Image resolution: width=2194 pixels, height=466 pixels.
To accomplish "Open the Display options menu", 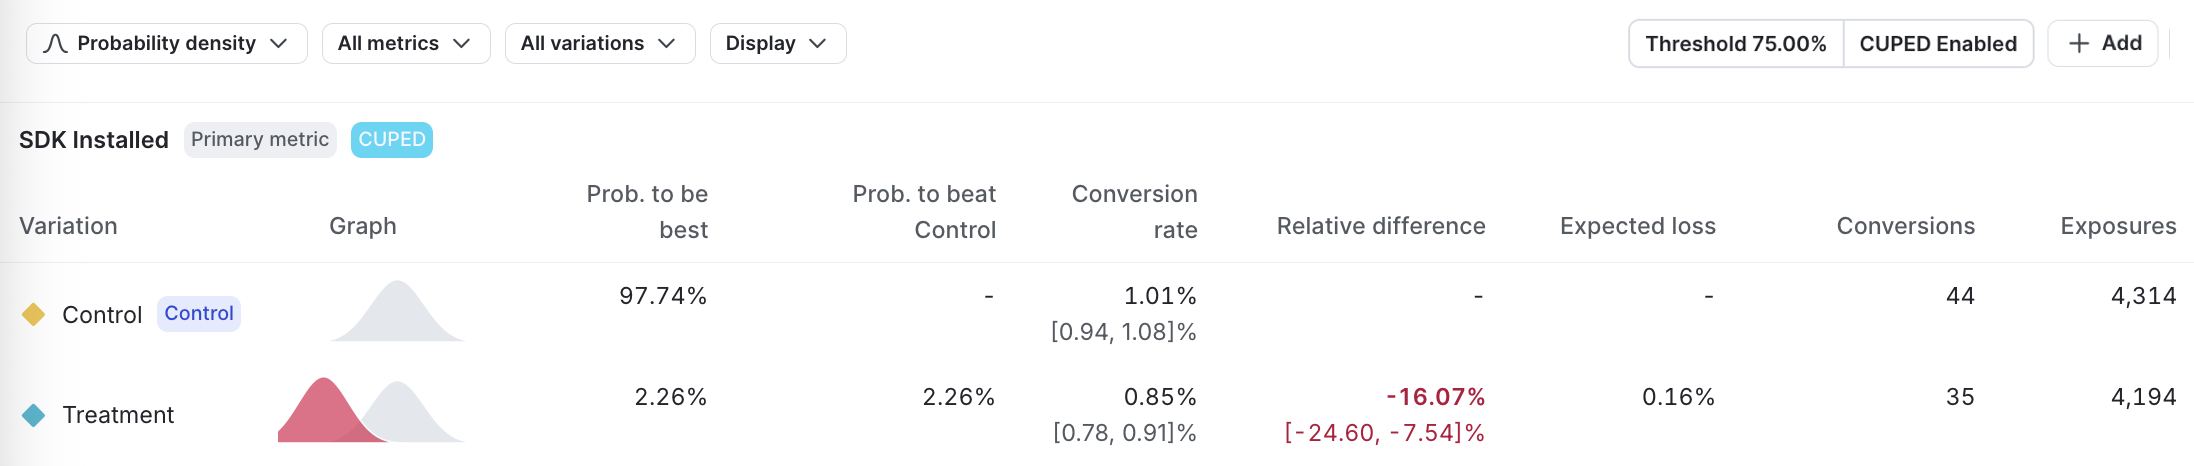I will click(x=777, y=44).
